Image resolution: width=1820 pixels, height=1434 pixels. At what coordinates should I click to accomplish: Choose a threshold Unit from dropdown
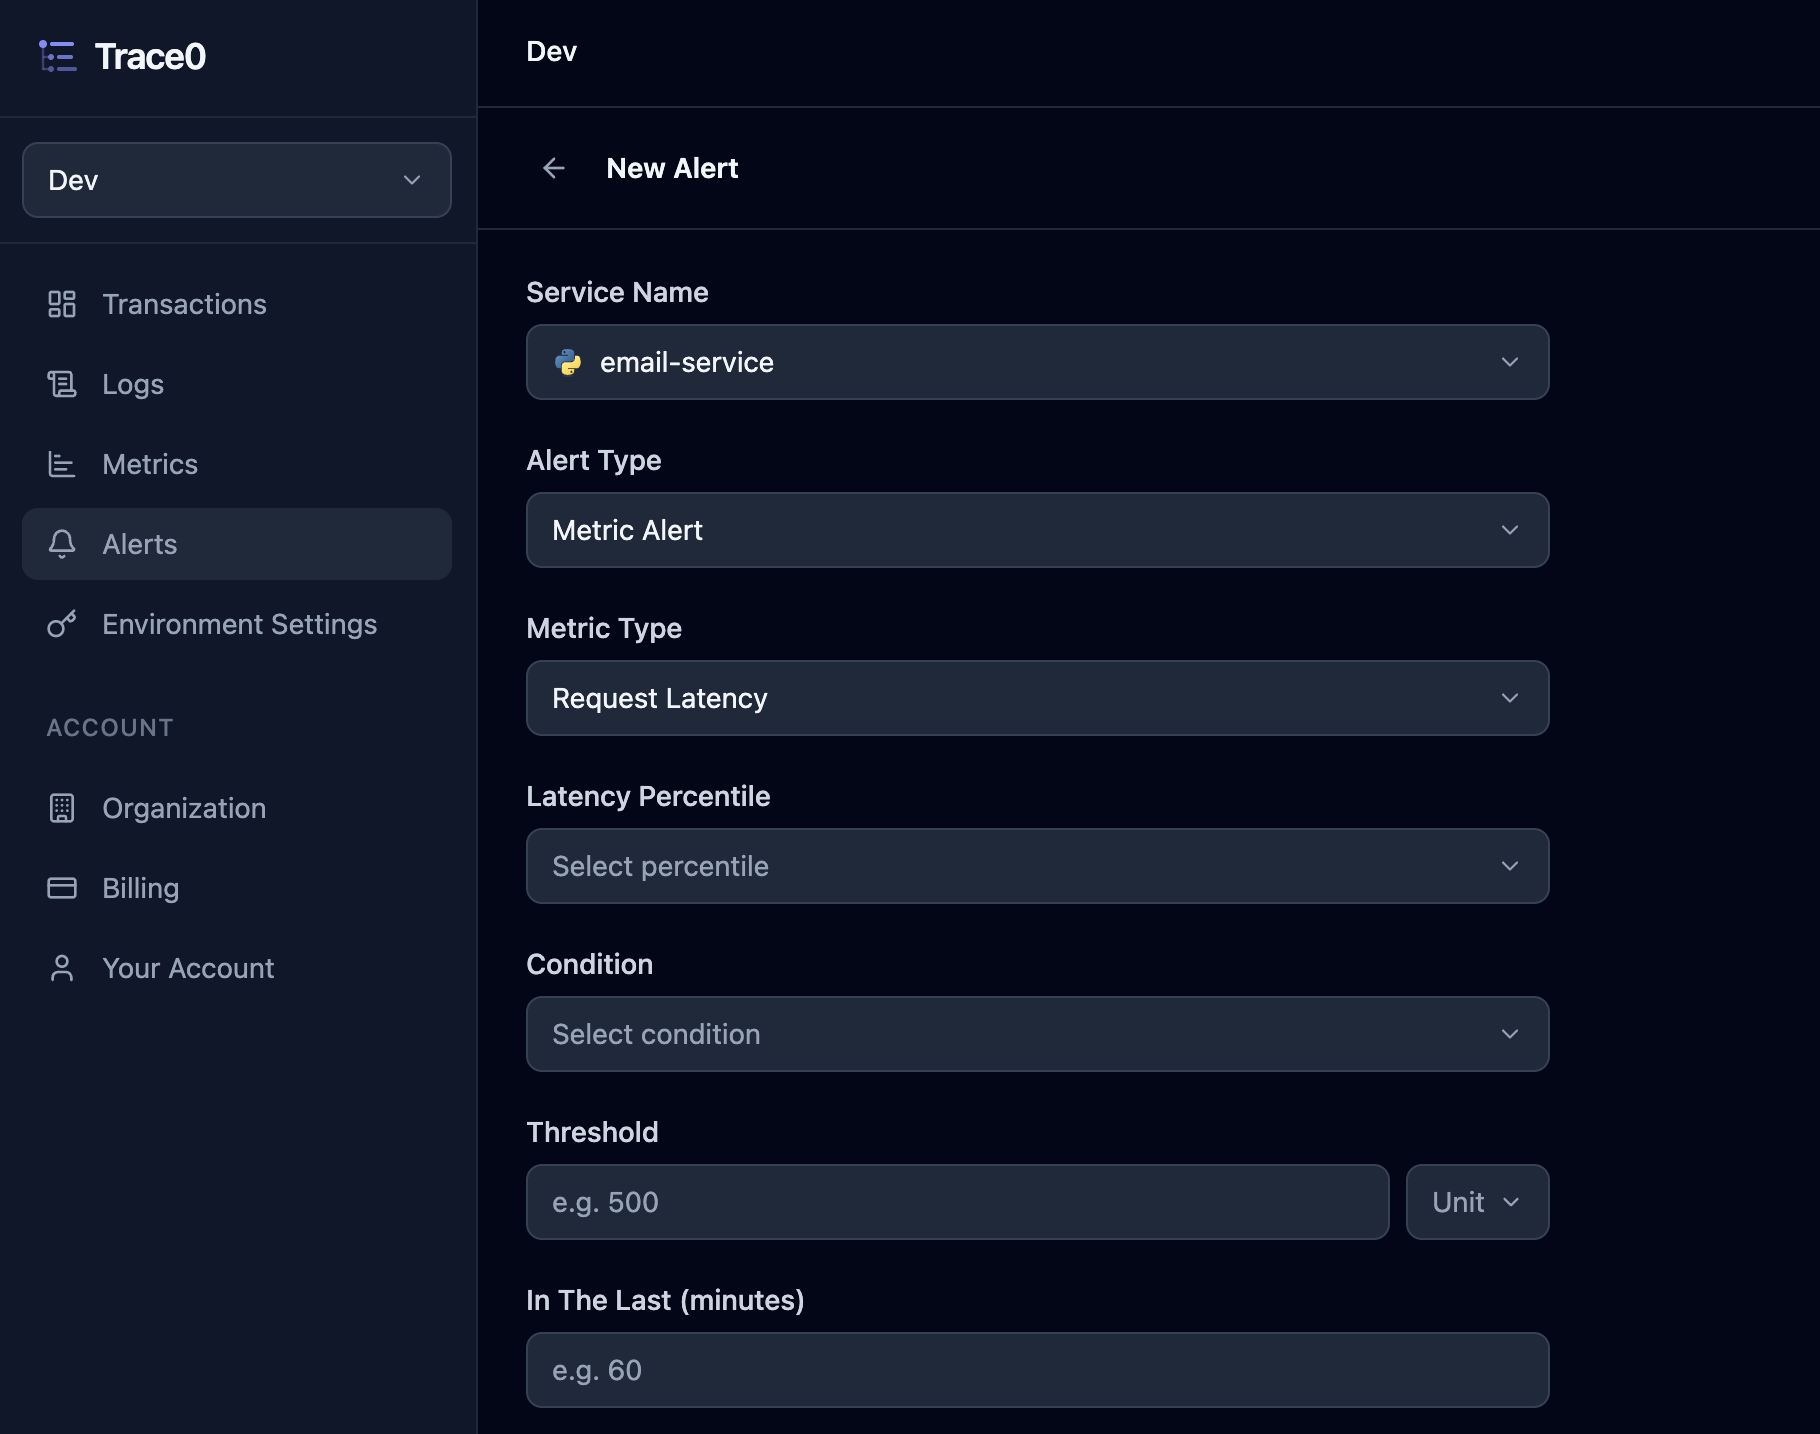pos(1478,1202)
